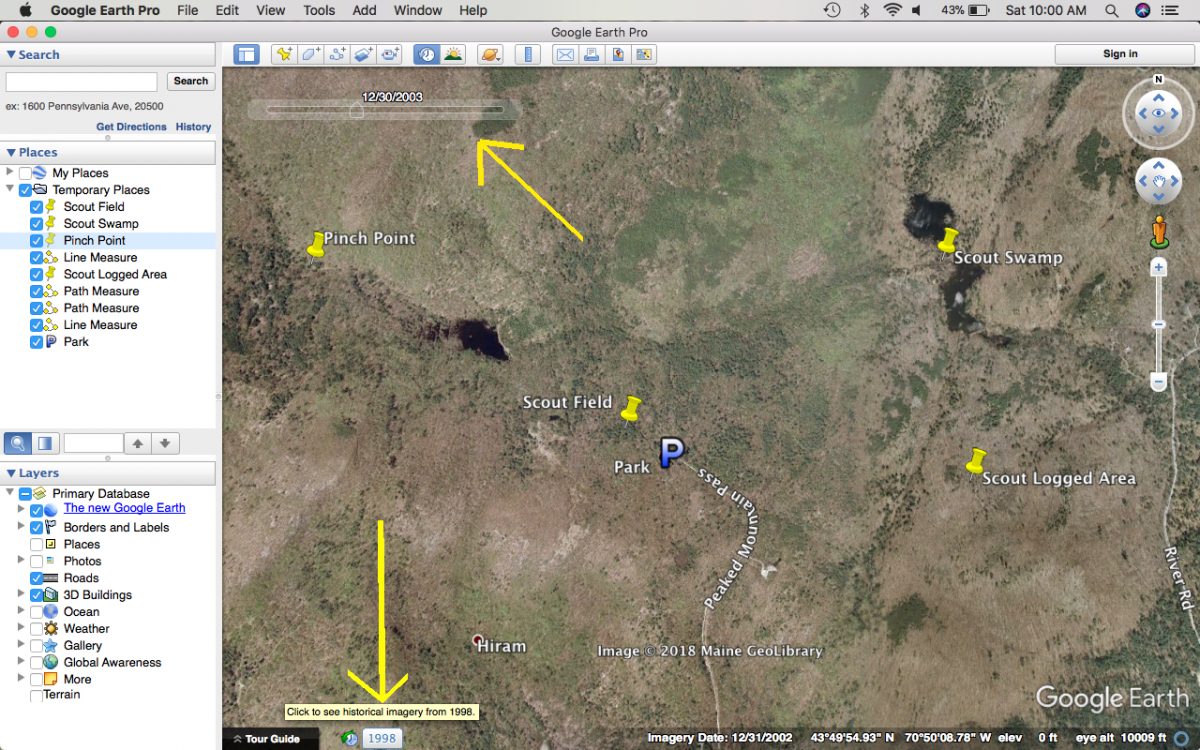Open the Tools menu

click(x=319, y=10)
